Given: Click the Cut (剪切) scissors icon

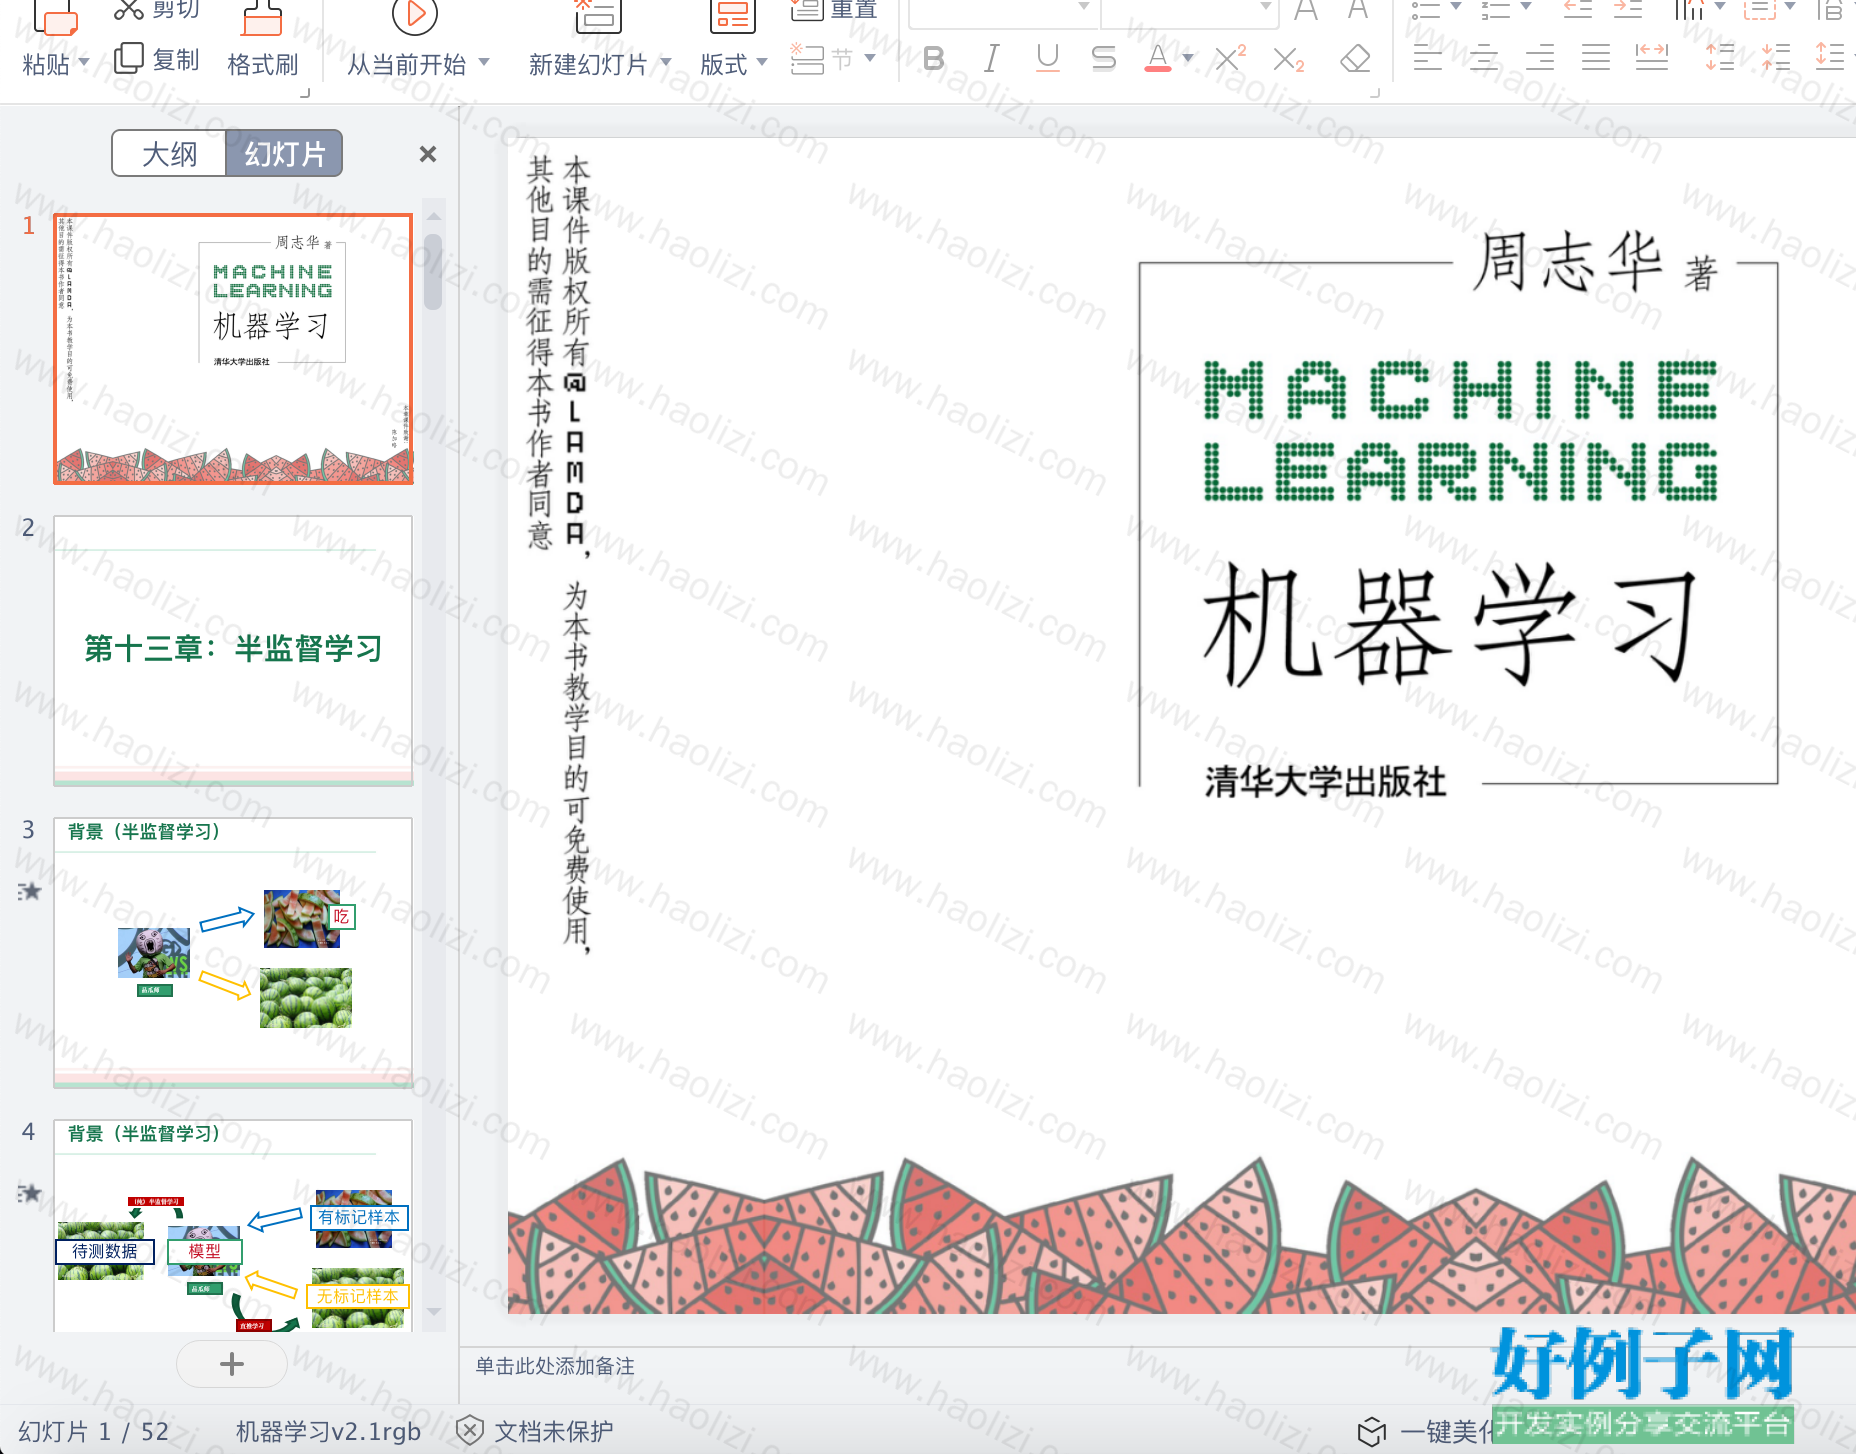Looking at the screenshot, I should [x=129, y=10].
